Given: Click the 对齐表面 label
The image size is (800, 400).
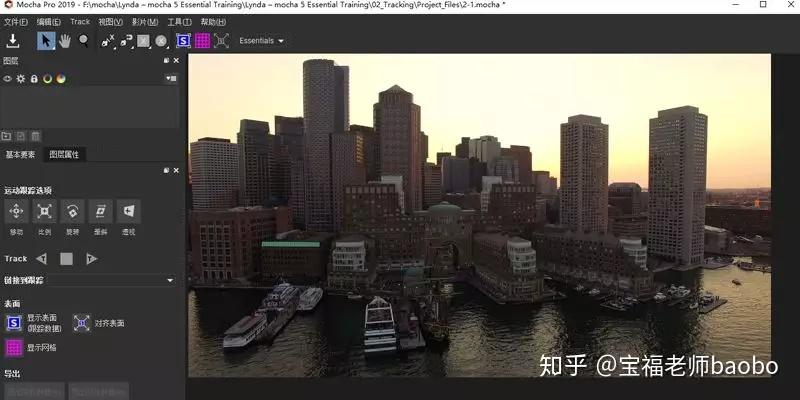Looking at the screenshot, I should pyautogui.click(x=110, y=323).
